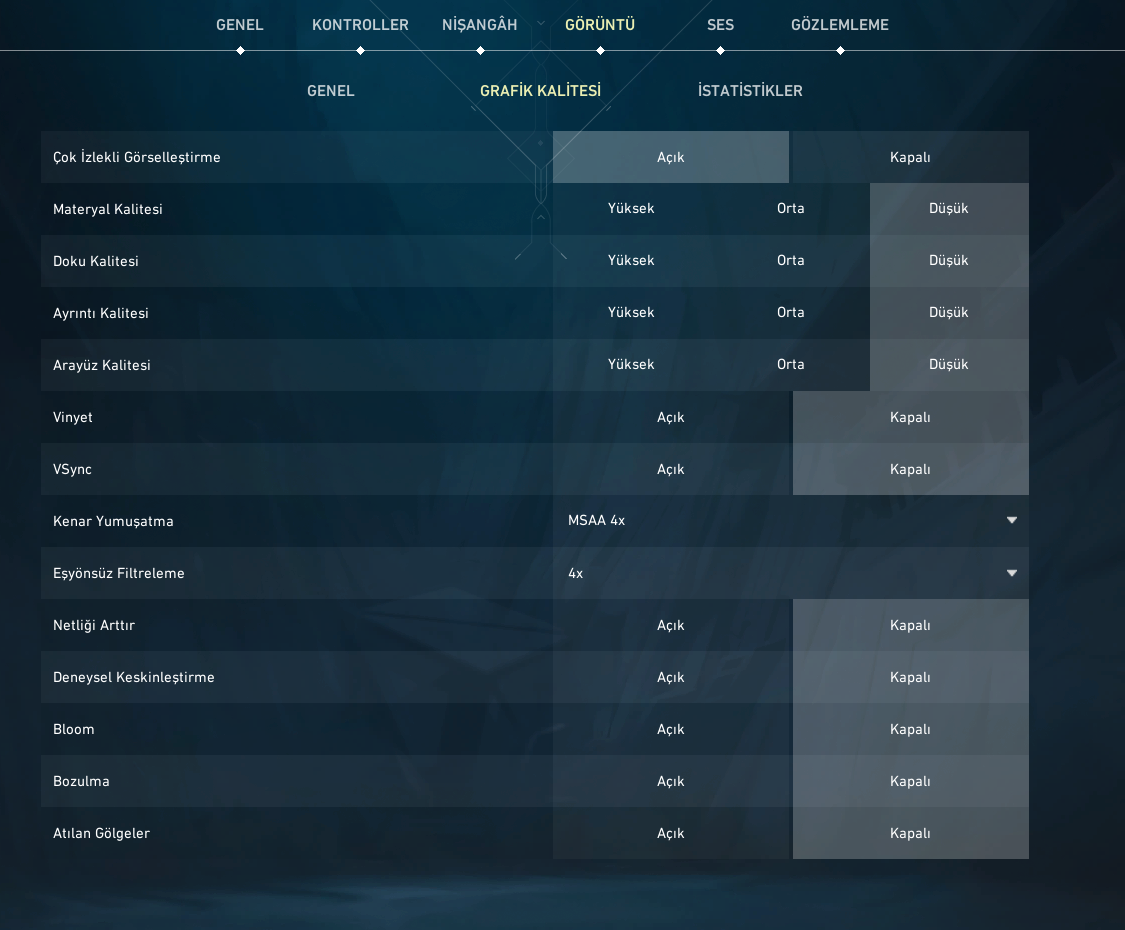
Task: Choose Yüksek for Materyal Kalitesi
Action: (631, 209)
